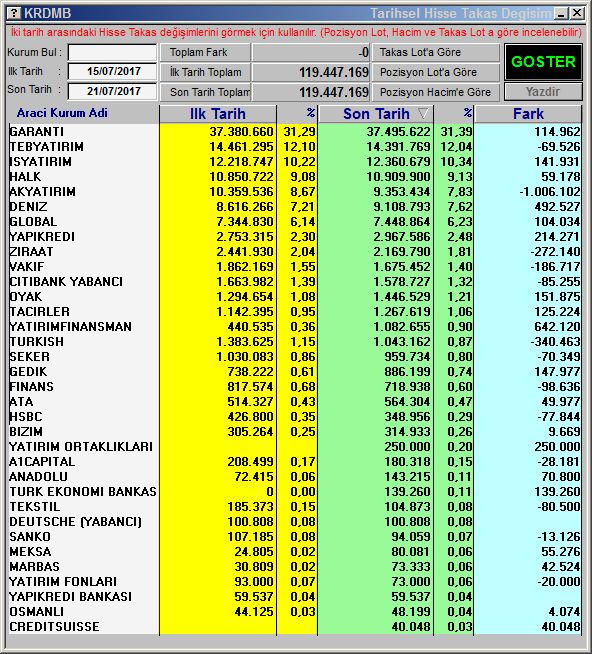The height and width of the screenshot is (654, 592).
Task: Sort by Ilk Tarih column header
Action: click(218, 114)
